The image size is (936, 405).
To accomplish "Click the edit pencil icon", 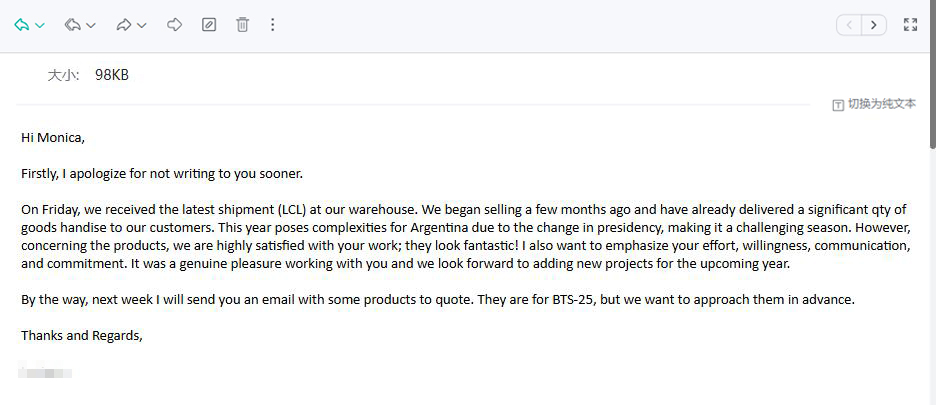I will tap(209, 25).
